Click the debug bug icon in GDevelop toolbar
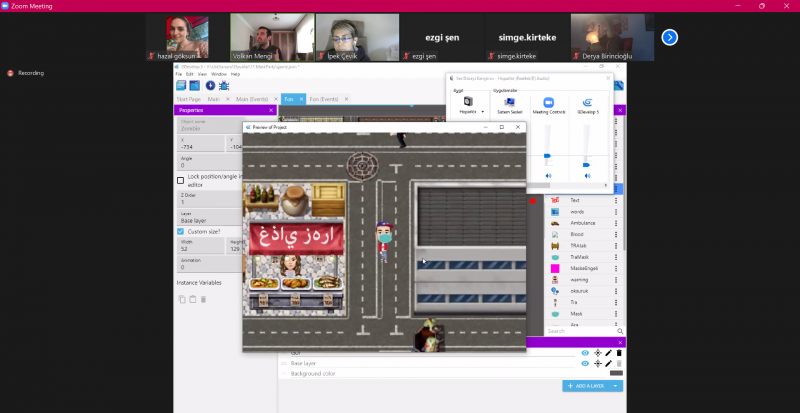Viewport: 800px width, 413px height. [223, 86]
